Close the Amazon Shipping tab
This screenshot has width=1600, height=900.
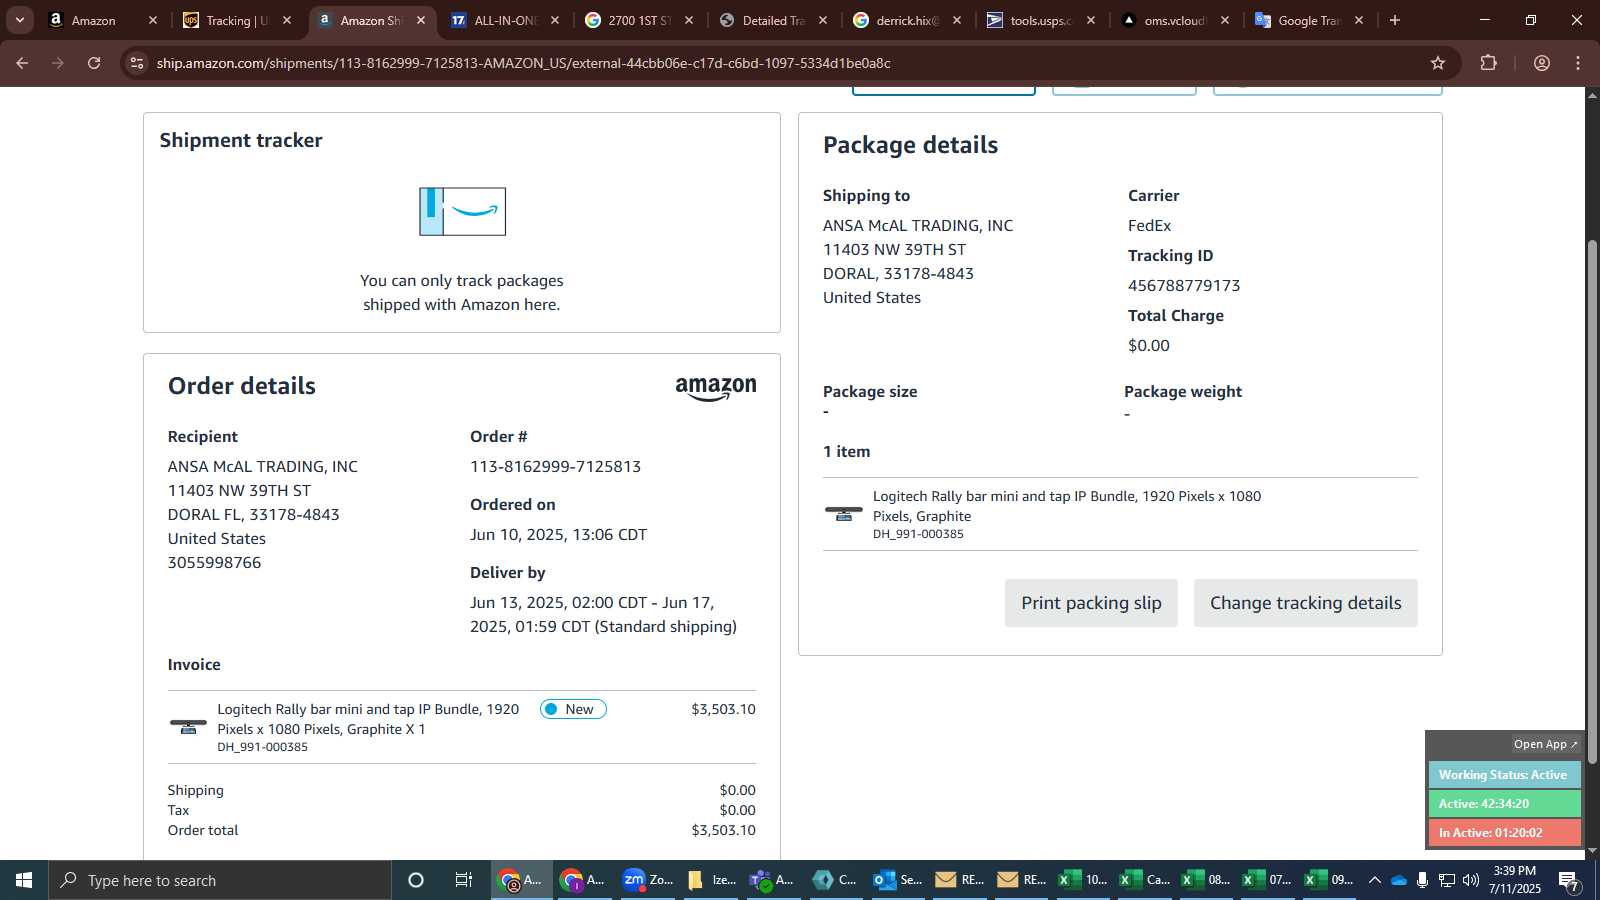421,20
